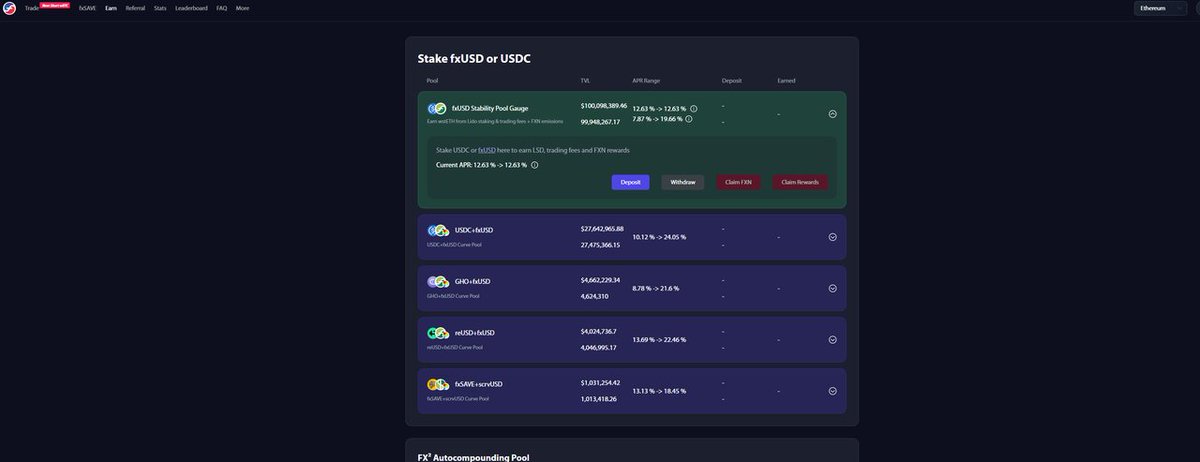Click the fxUSD Stability Pool Gauge title

[490, 108]
